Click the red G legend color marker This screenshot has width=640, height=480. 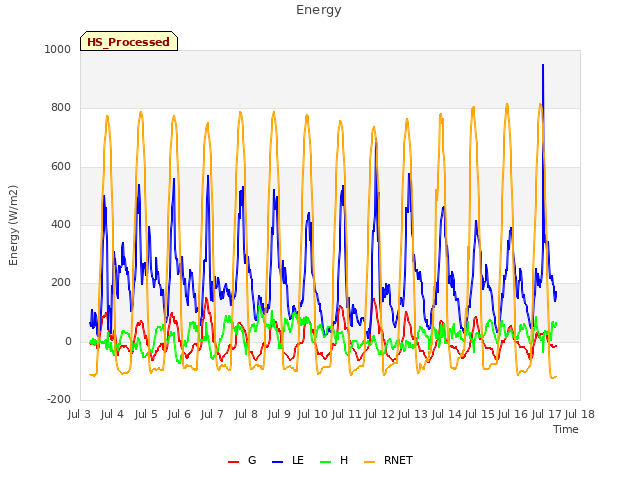(233, 462)
